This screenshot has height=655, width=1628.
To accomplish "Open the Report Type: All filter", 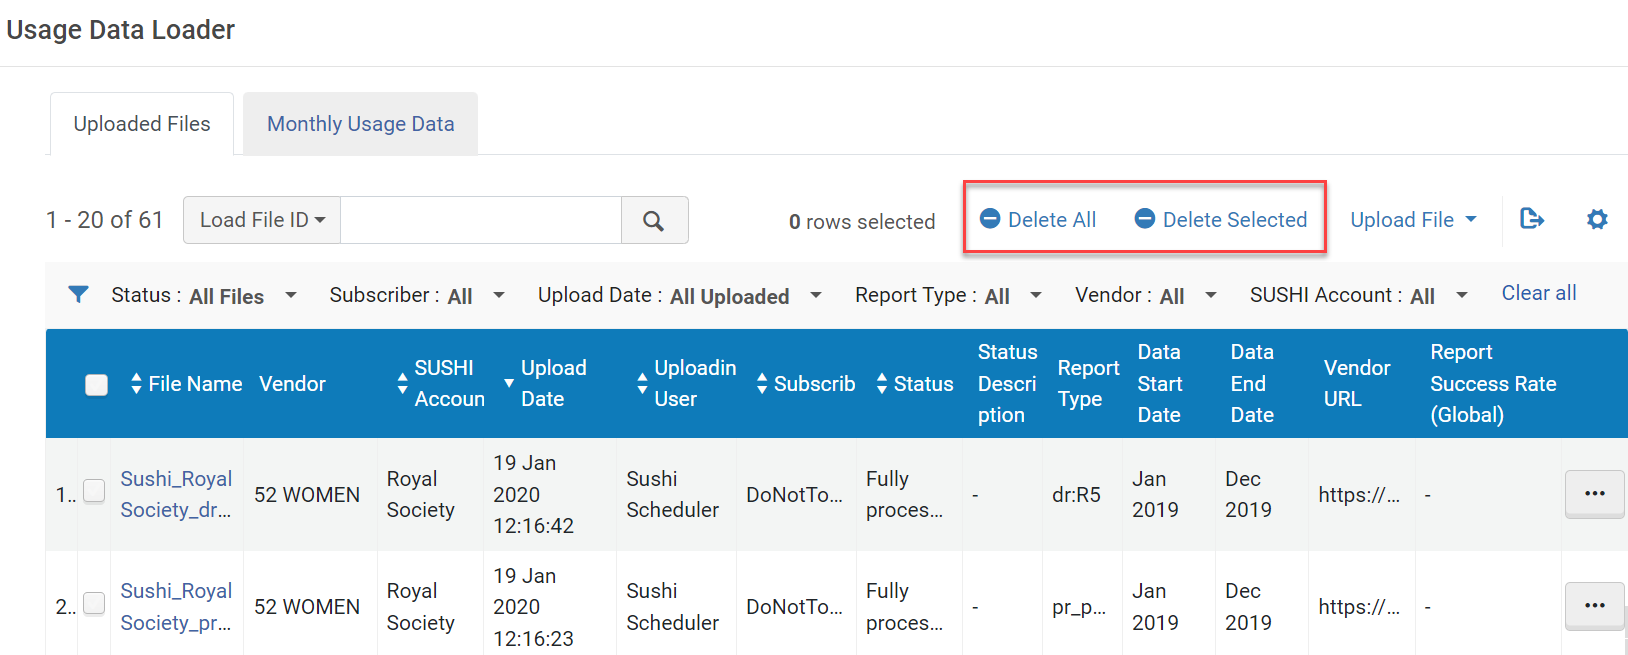I will pos(948,296).
